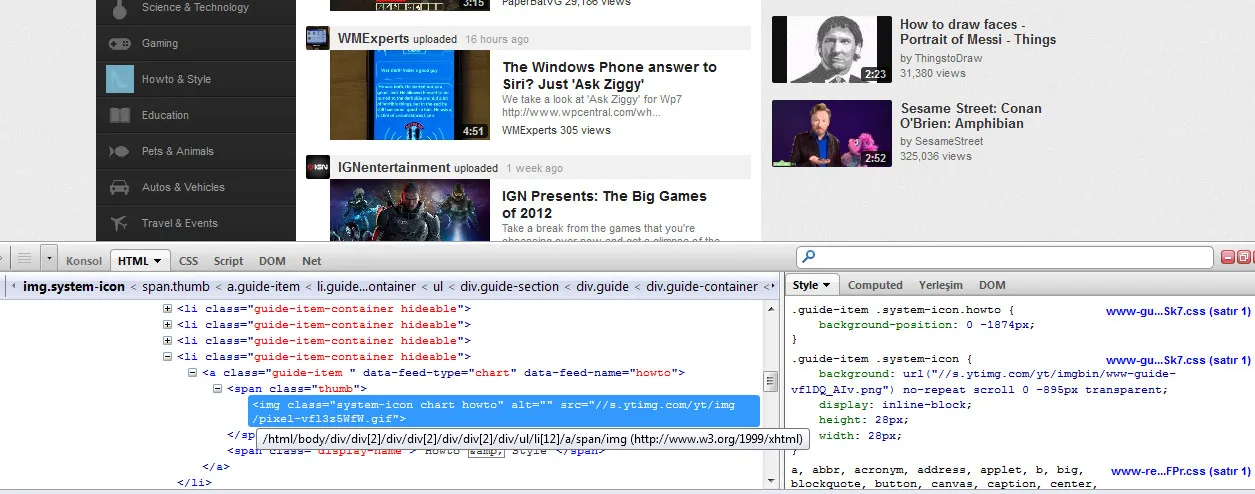Open the Yerleşim side tab
Screen dimensions: 1255x494
click(941, 285)
